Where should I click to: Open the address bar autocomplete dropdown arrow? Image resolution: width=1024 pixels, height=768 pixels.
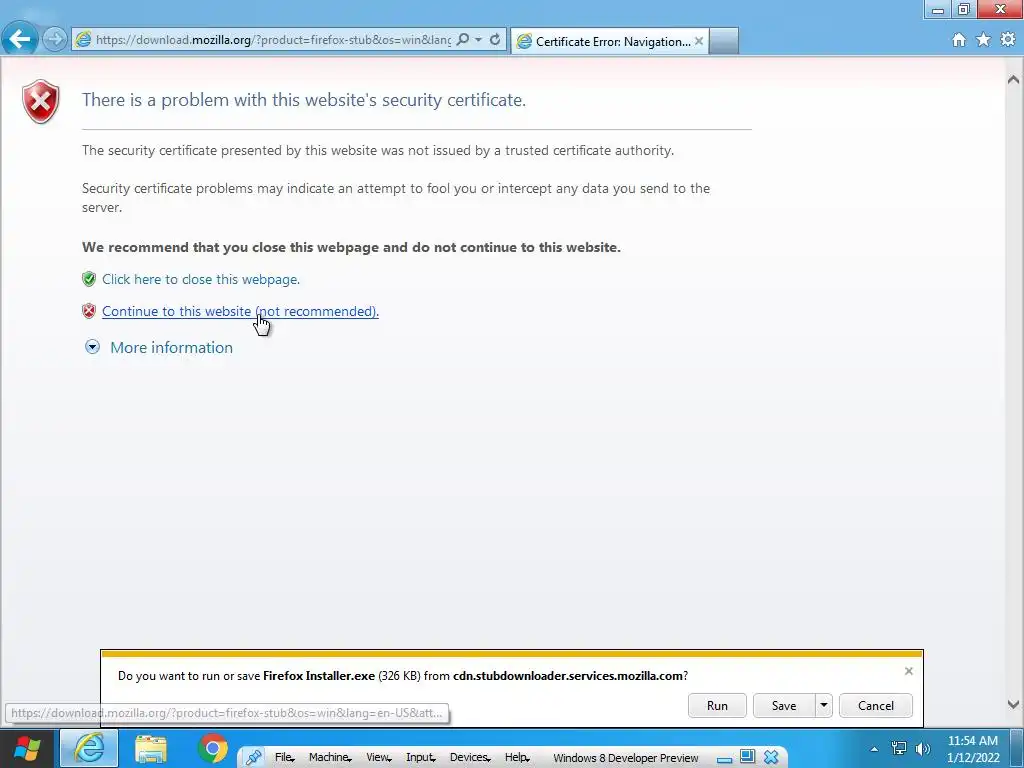click(x=479, y=40)
